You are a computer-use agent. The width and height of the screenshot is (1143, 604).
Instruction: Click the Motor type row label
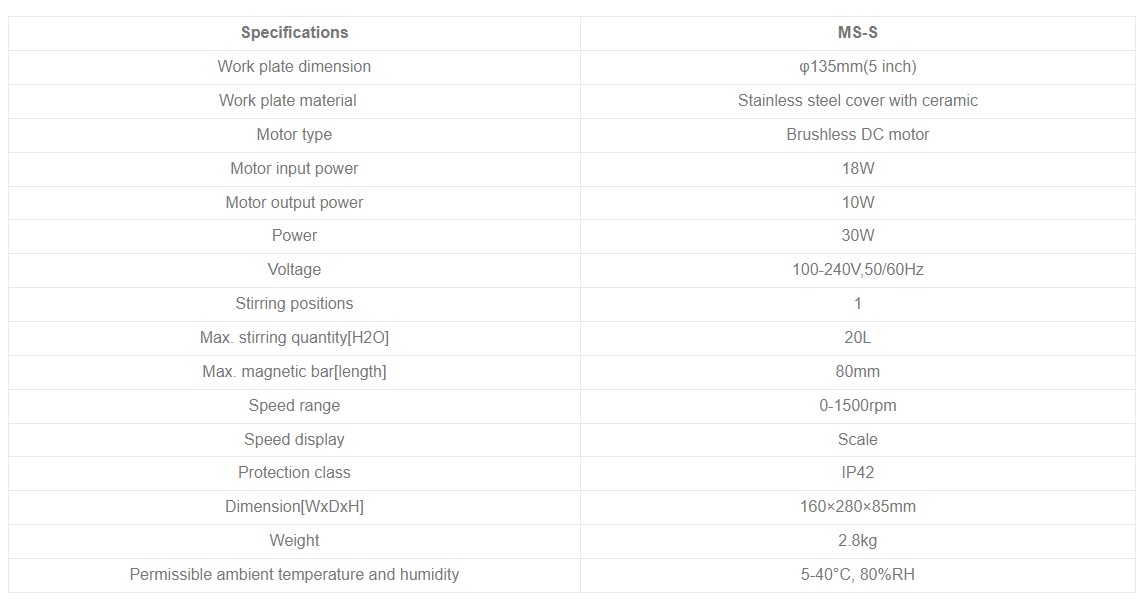coord(294,135)
